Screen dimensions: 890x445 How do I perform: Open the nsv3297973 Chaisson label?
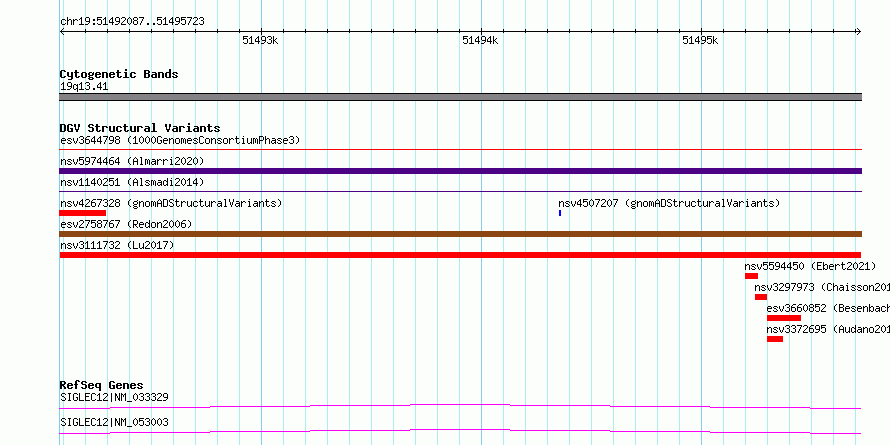(822, 287)
